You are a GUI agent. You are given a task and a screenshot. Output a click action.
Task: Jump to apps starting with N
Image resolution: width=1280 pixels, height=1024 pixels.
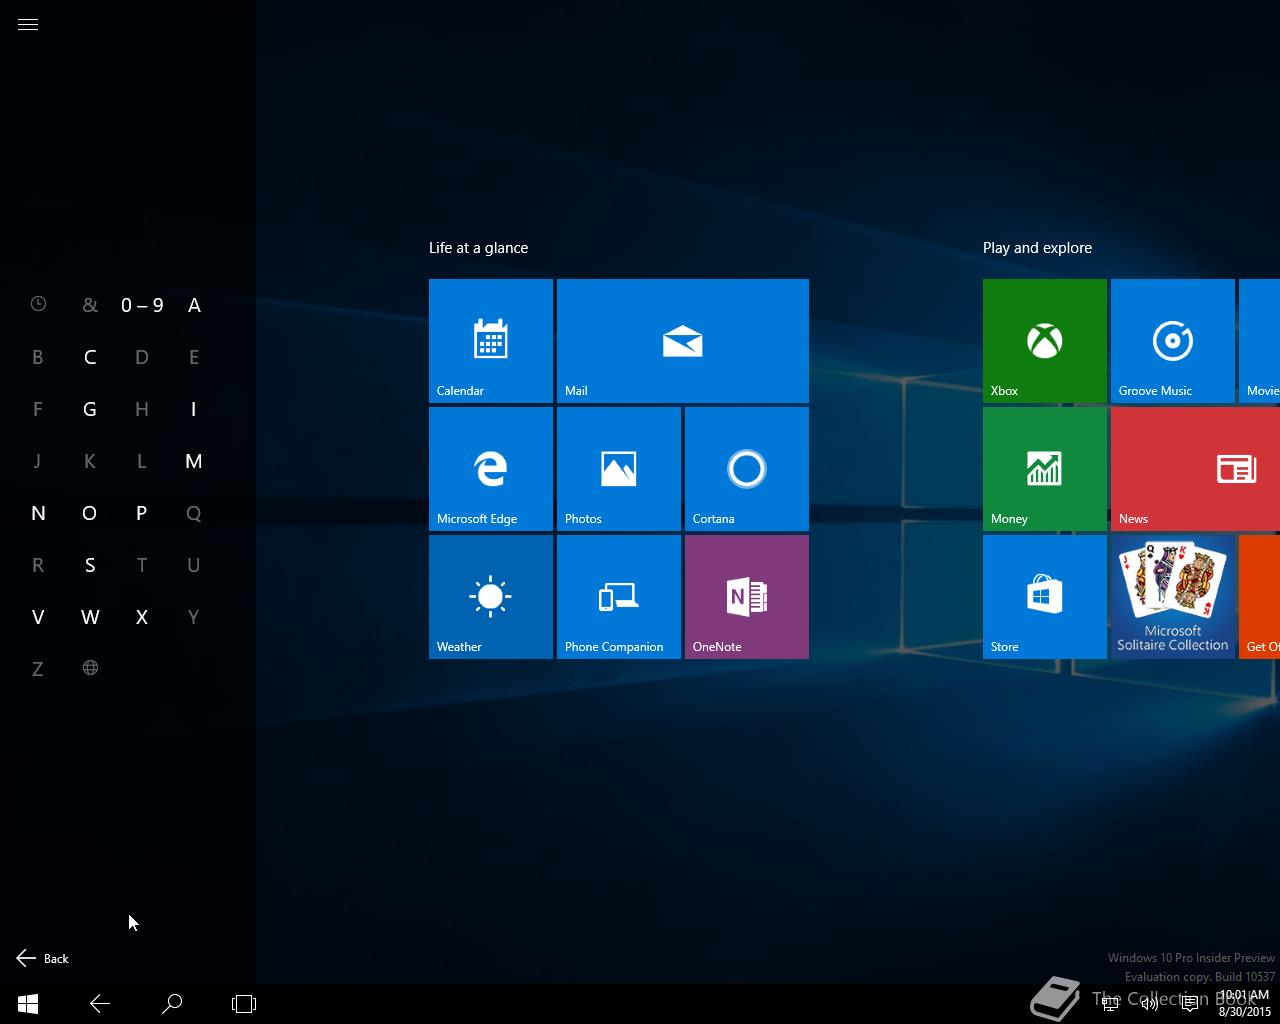38,513
